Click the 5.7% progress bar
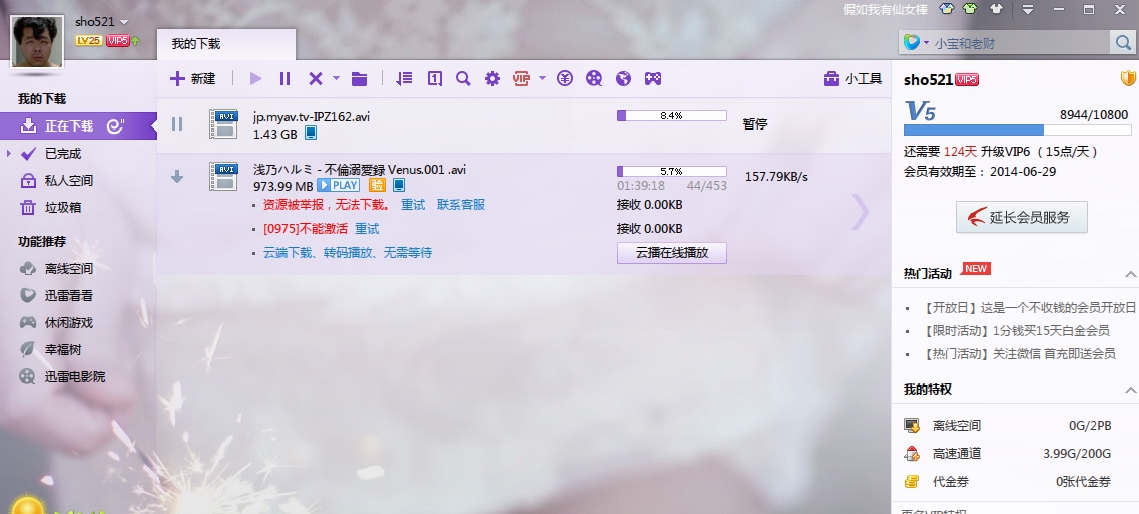The width and height of the screenshot is (1139, 514). pos(672,171)
